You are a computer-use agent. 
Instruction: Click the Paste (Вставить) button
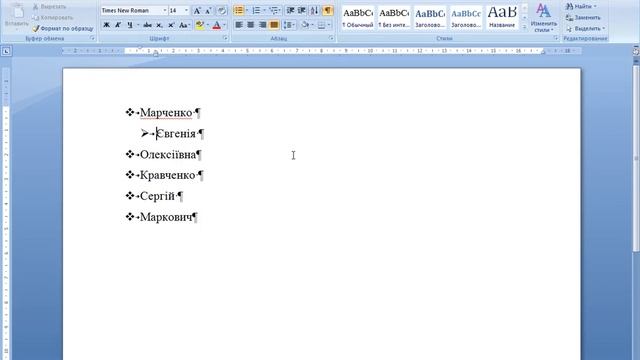click(17, 16)
